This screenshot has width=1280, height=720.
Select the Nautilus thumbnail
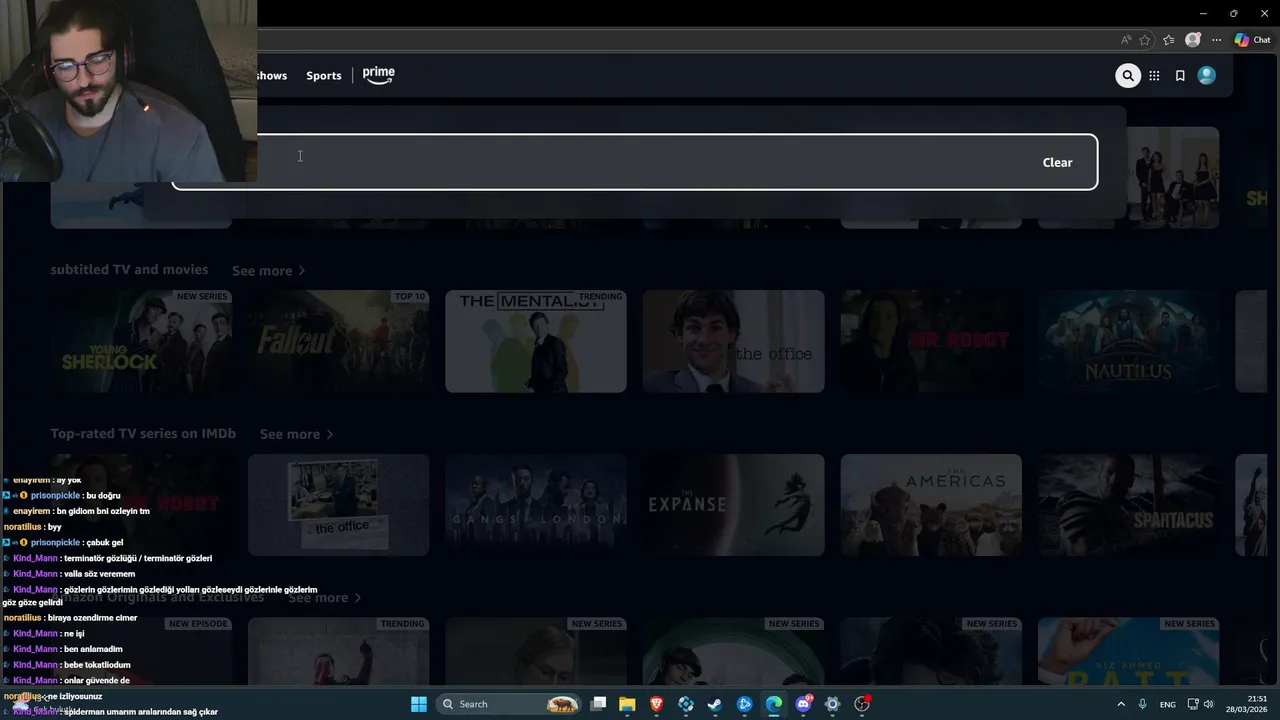[1128, 341]
